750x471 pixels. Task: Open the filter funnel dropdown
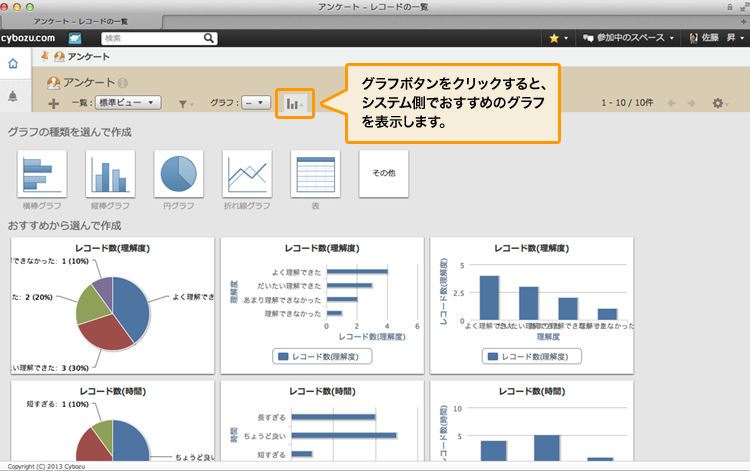[185, 103]
